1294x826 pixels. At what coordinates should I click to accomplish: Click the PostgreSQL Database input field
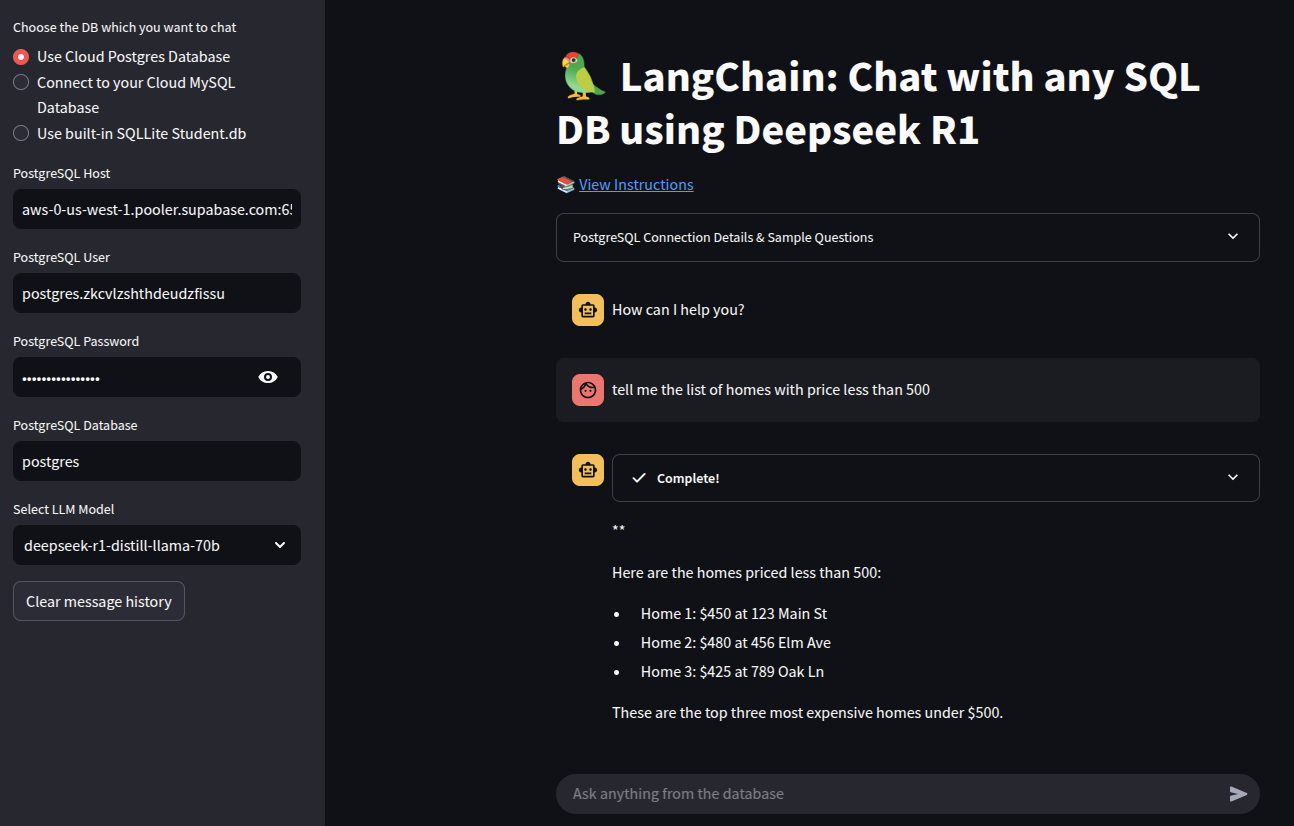(x=156, y=461)
